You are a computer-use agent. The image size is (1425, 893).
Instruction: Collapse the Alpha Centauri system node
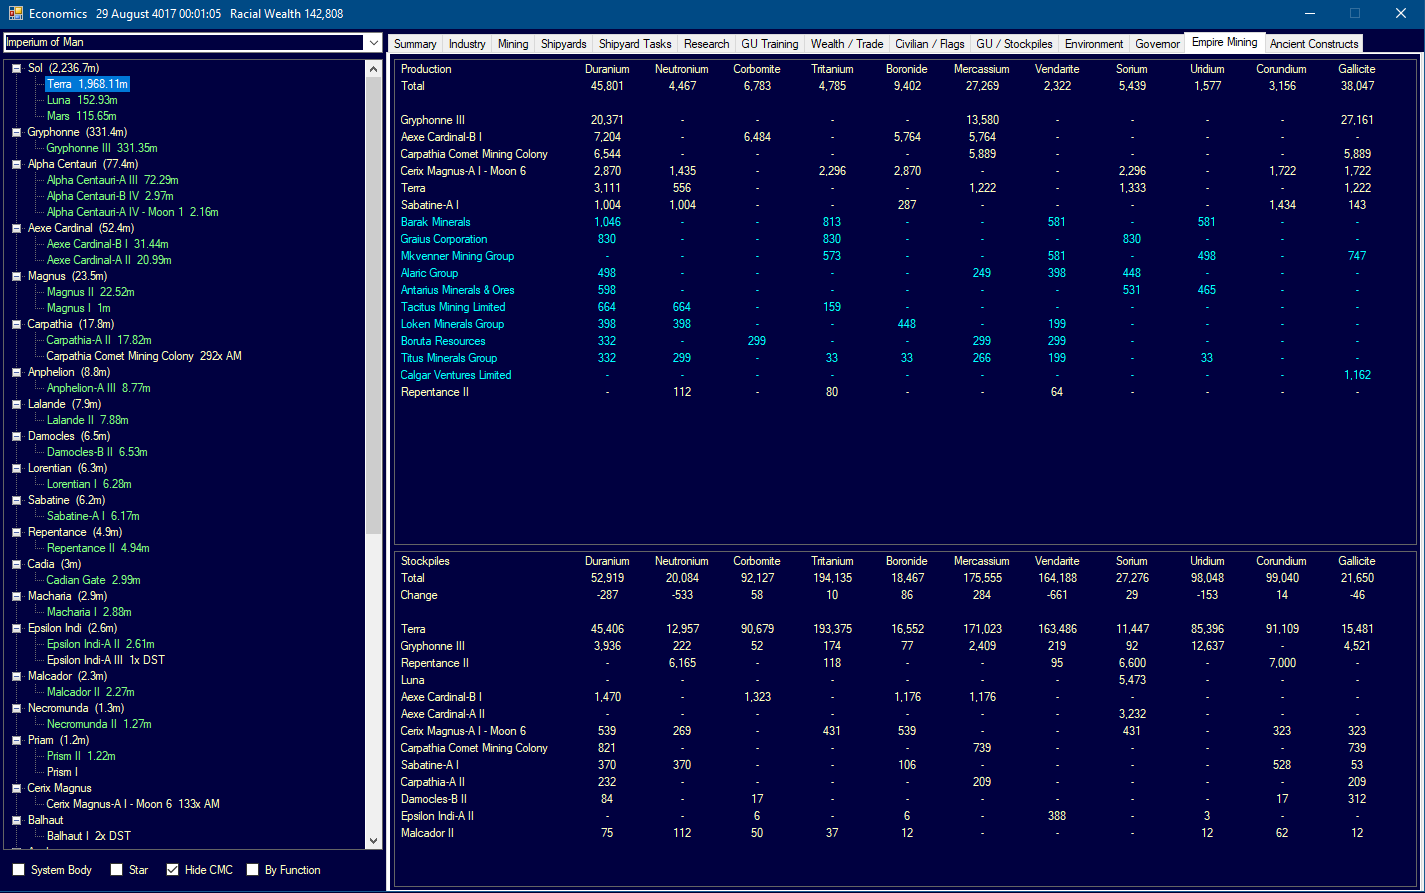coord(17,164)
